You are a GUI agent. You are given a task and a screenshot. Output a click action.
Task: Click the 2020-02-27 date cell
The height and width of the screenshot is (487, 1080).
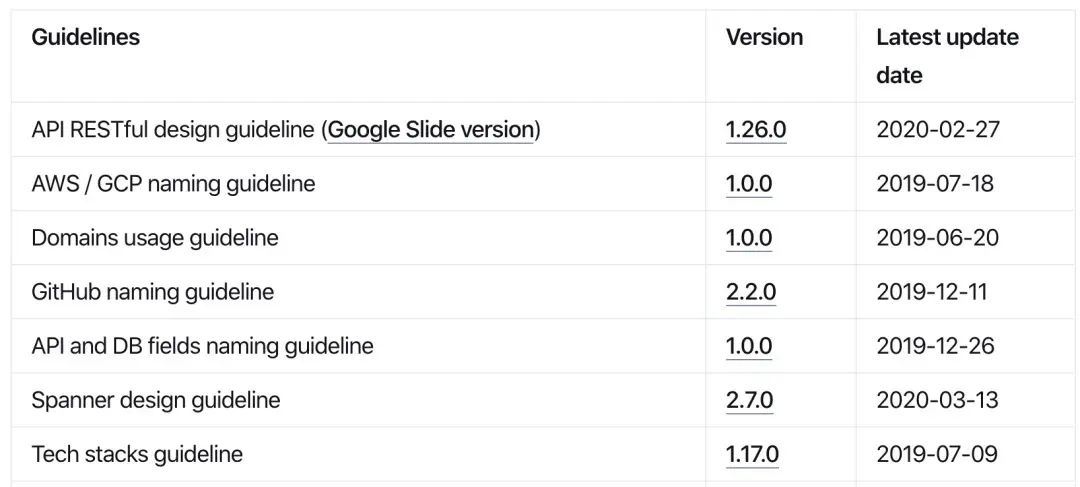coord(937,130)
